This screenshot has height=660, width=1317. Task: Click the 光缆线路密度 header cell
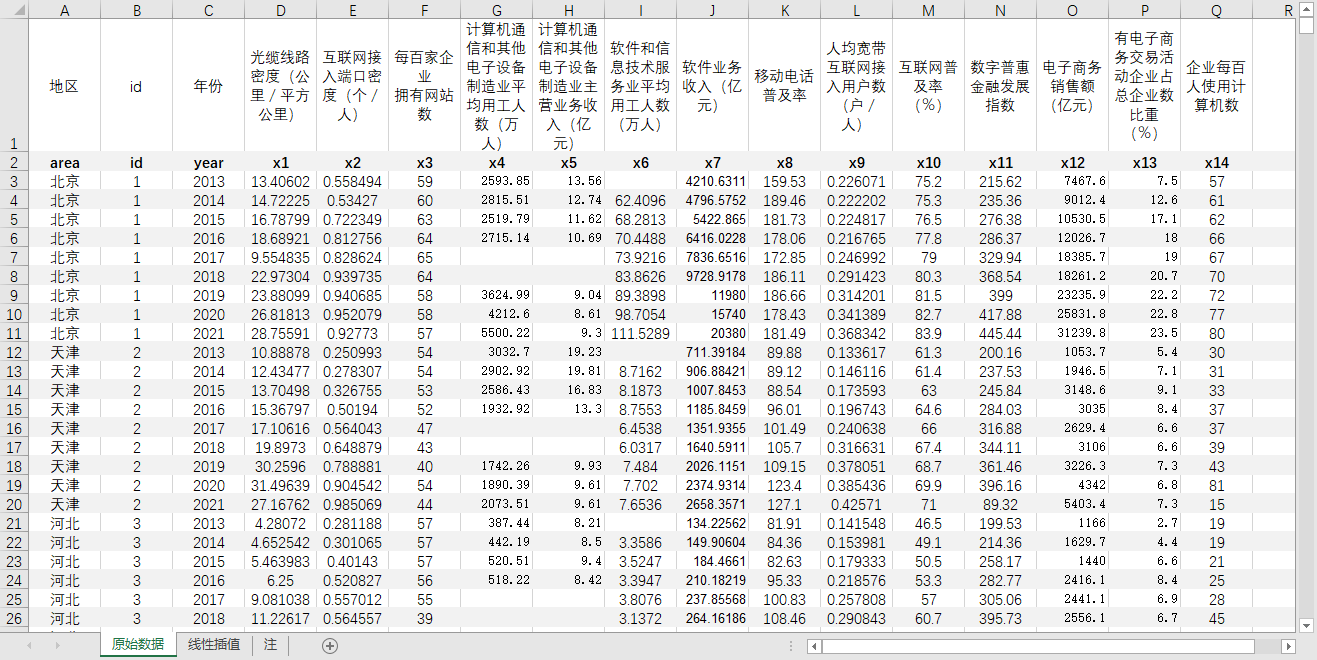click(281, 86)
